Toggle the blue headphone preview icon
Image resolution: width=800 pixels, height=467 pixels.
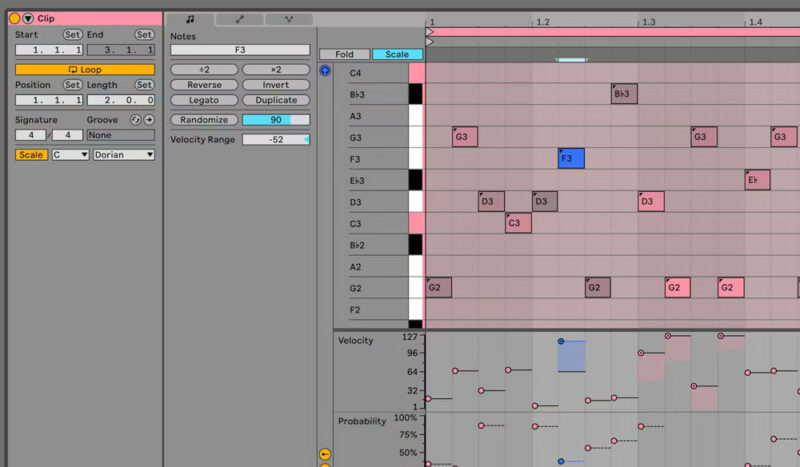click(x=325, y=70)
